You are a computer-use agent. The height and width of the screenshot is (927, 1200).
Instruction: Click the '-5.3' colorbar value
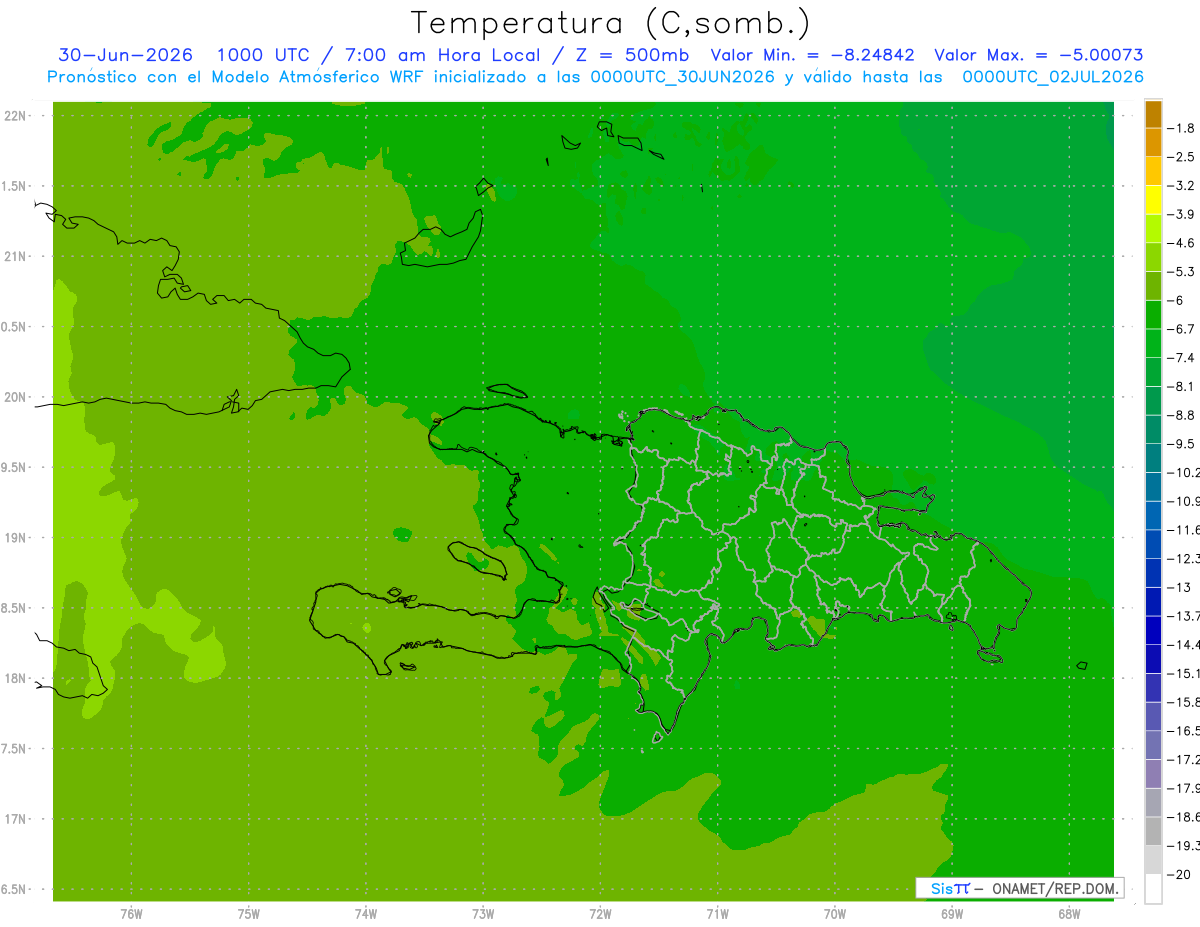pyautogui.click(x=1182, y=272)
